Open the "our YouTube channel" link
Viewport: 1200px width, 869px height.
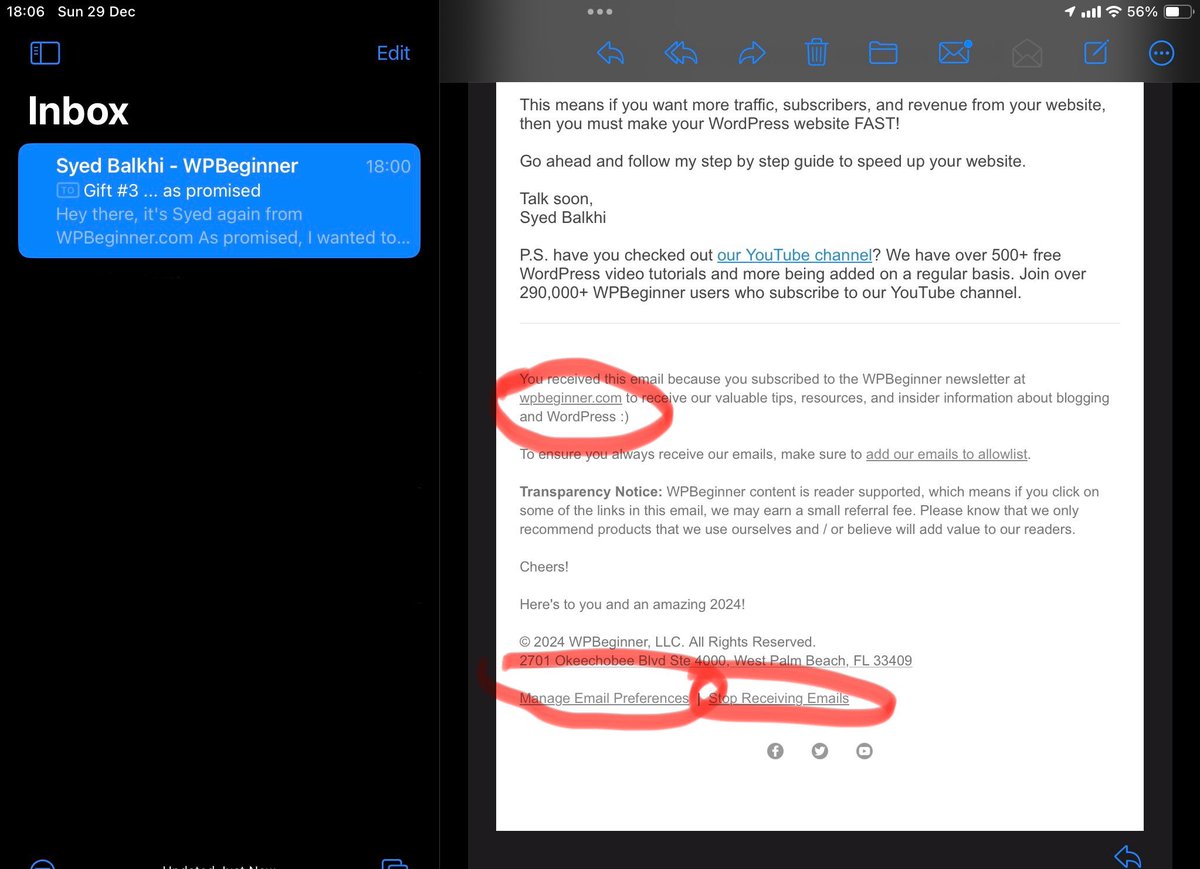point(794,255)
